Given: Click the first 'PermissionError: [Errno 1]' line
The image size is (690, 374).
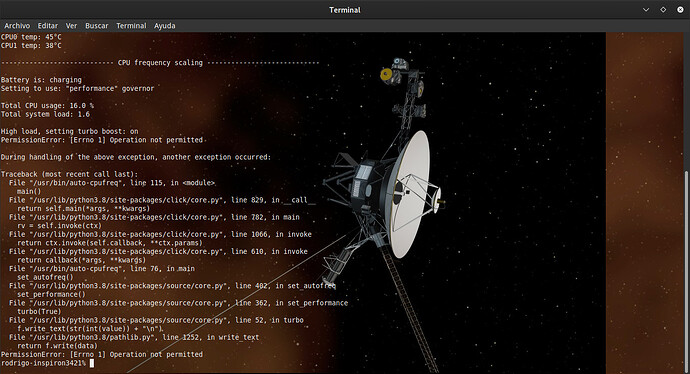Looking at the screenshot, I should [102, 140].
